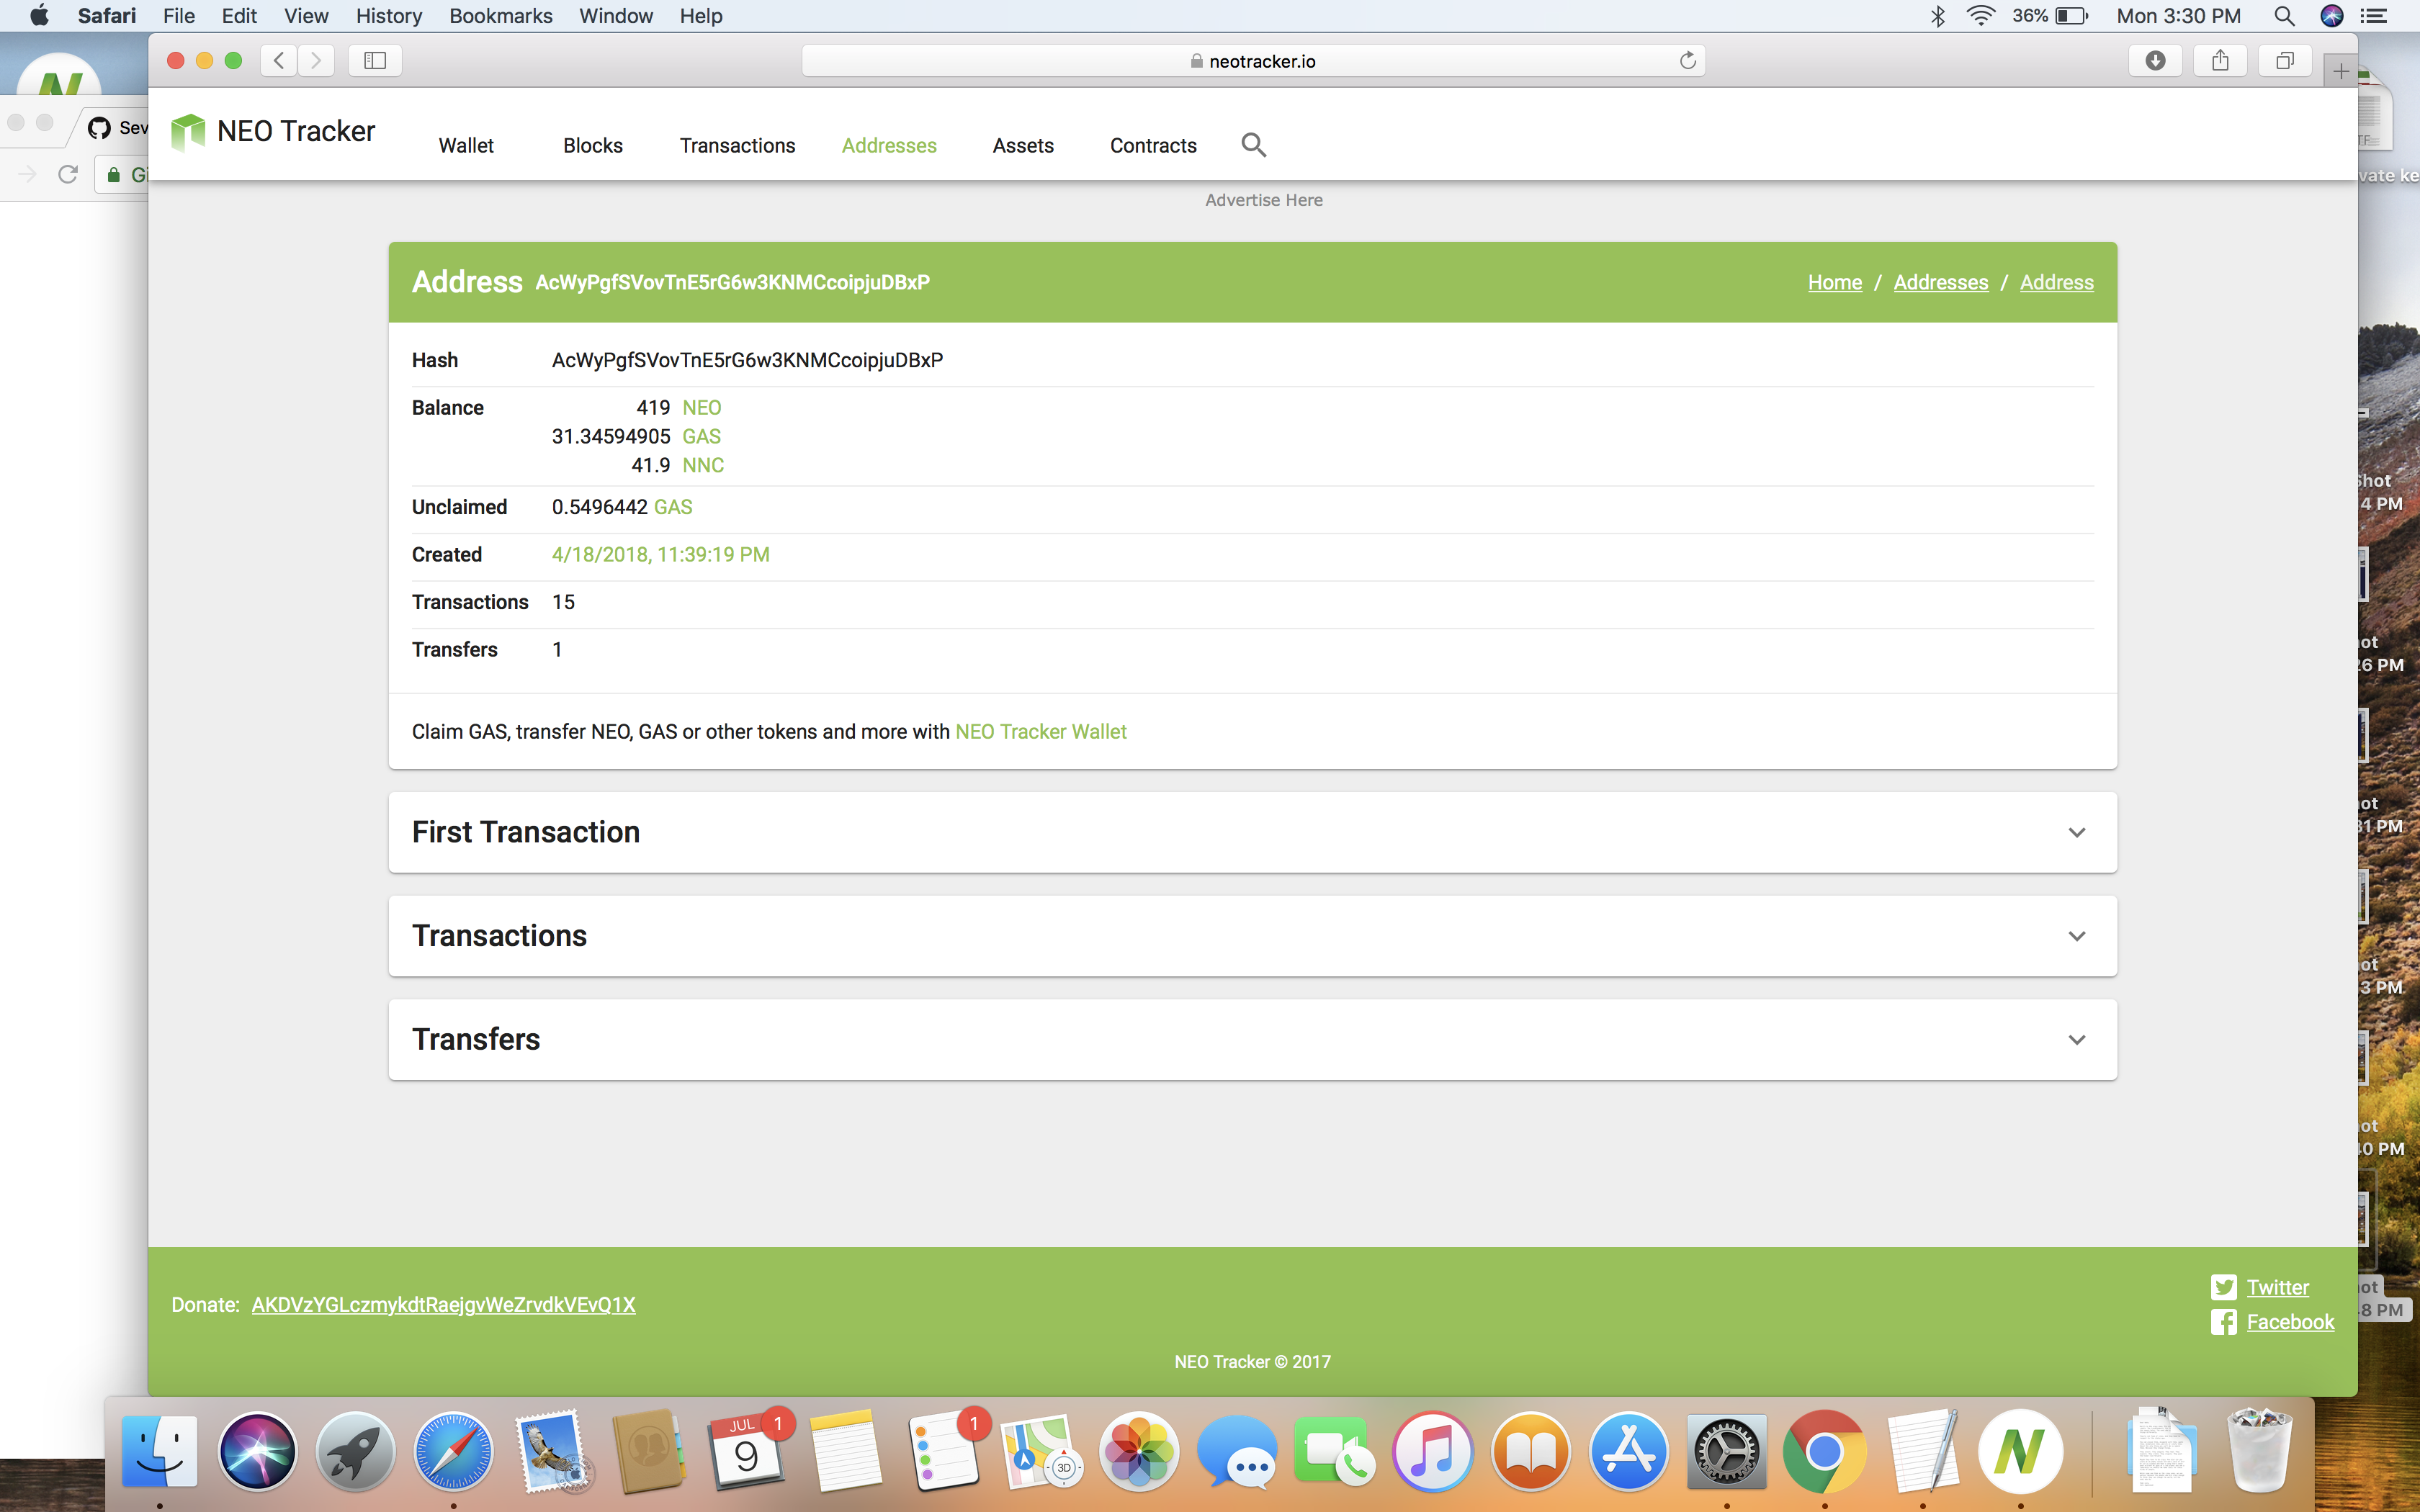Go back with Safari's back arrow
The width and height of the screenshot is (2420, 1512).
280,60
